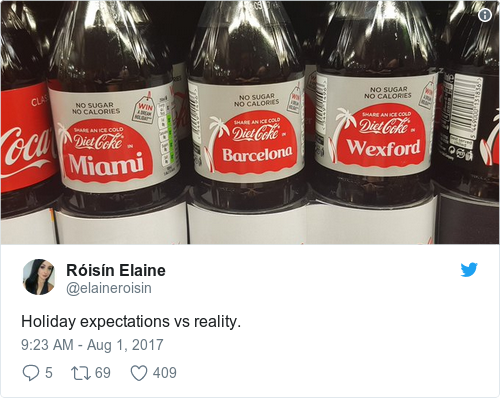Open Róisín Elaine's profile avatar

(39, 277)
